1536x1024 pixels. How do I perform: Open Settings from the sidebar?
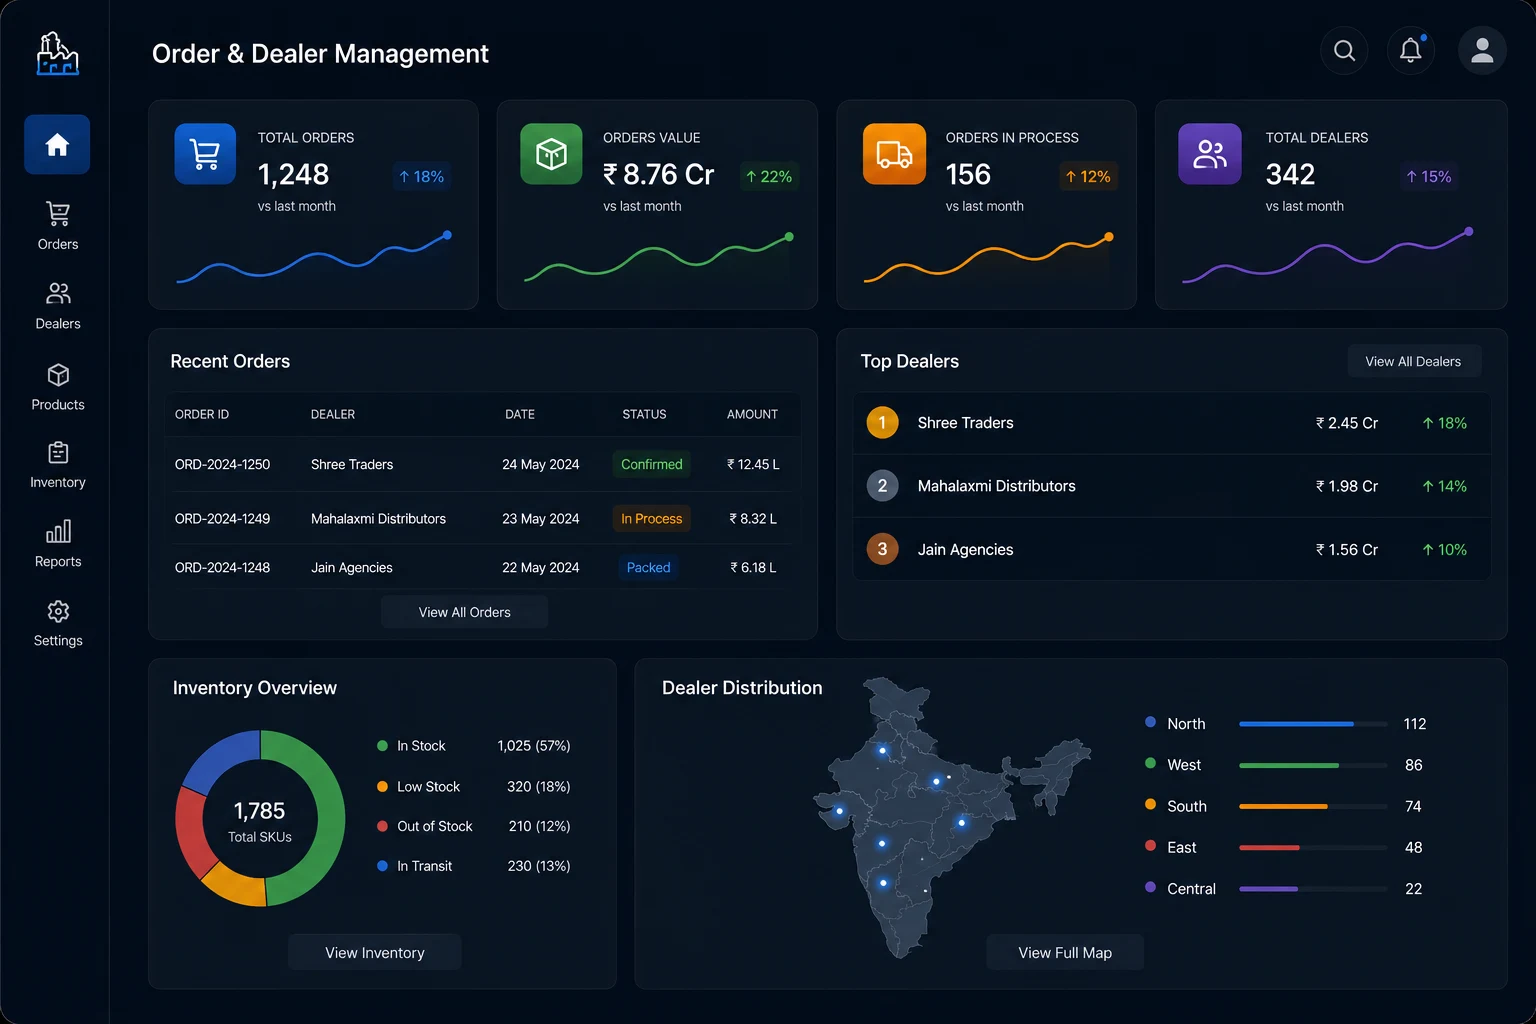tap(58, 623)
